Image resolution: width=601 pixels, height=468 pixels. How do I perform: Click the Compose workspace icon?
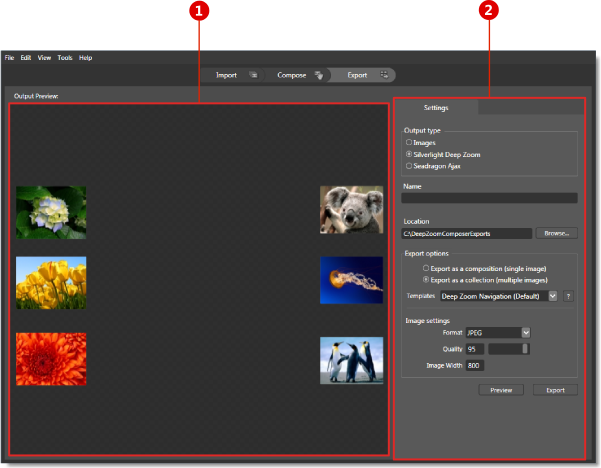coord(319,75)
